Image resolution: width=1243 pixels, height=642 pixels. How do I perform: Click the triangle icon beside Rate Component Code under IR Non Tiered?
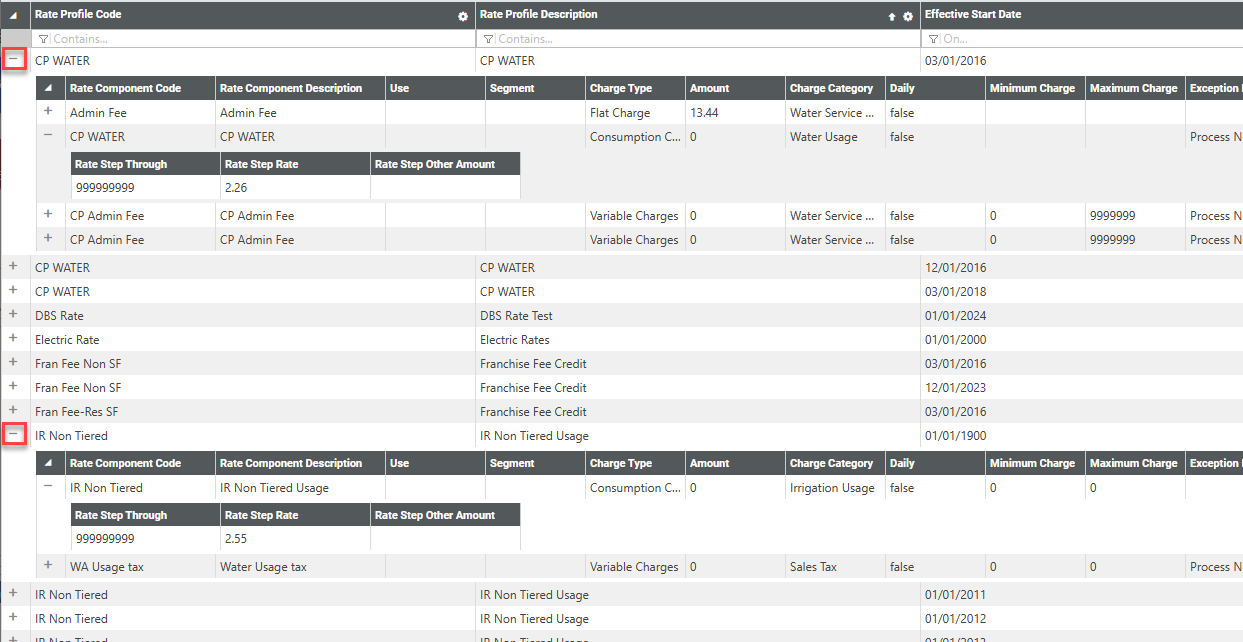pyautogui.click(x=48, y=464)
